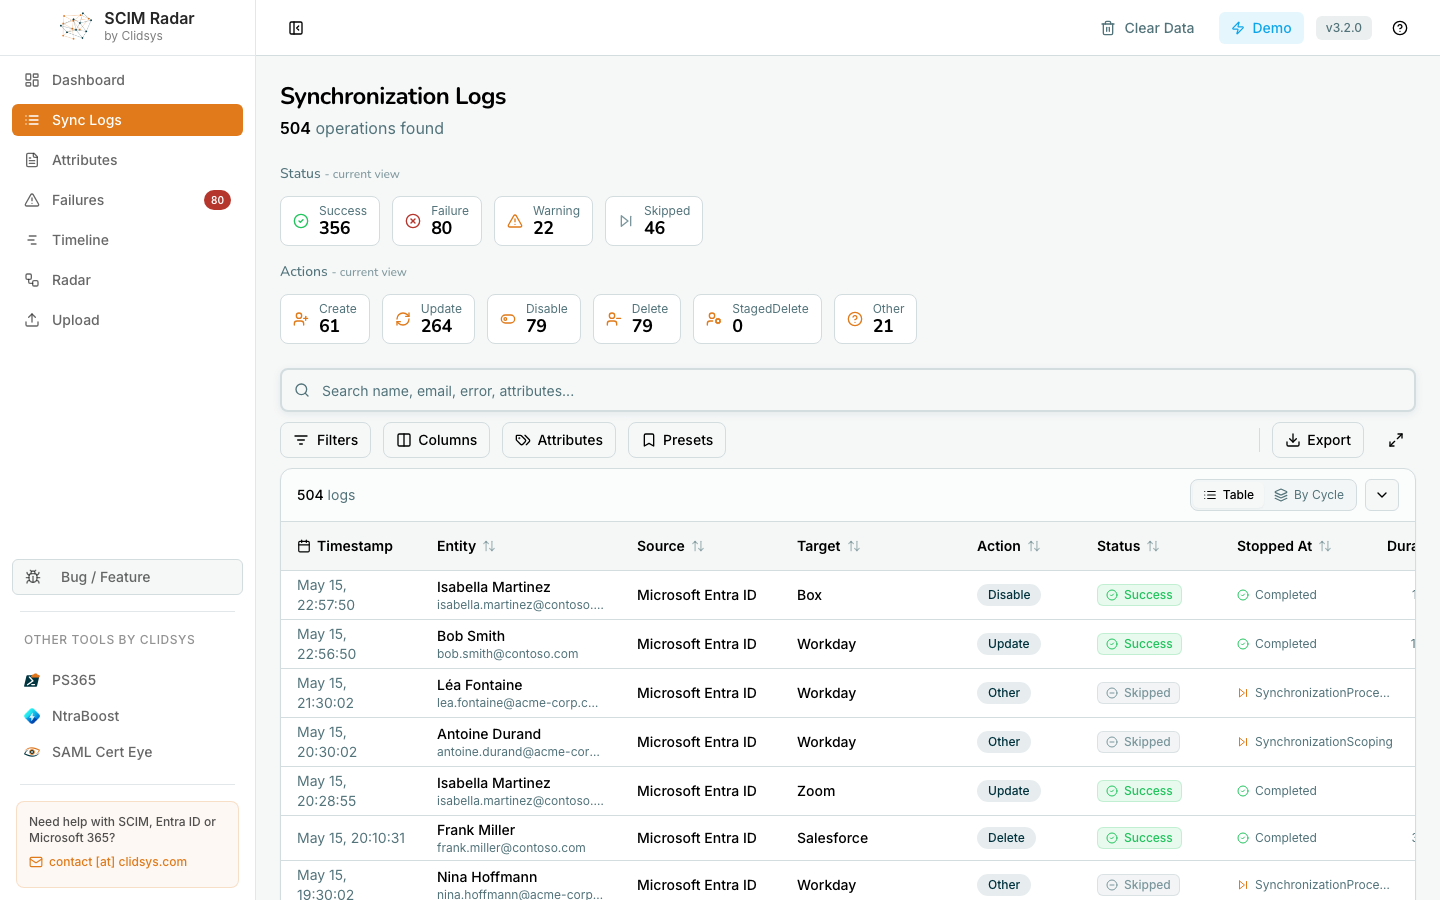Click version v3.2.0 badge
Viewport: 1440px width, 900px height.
tap(1344, 28)
